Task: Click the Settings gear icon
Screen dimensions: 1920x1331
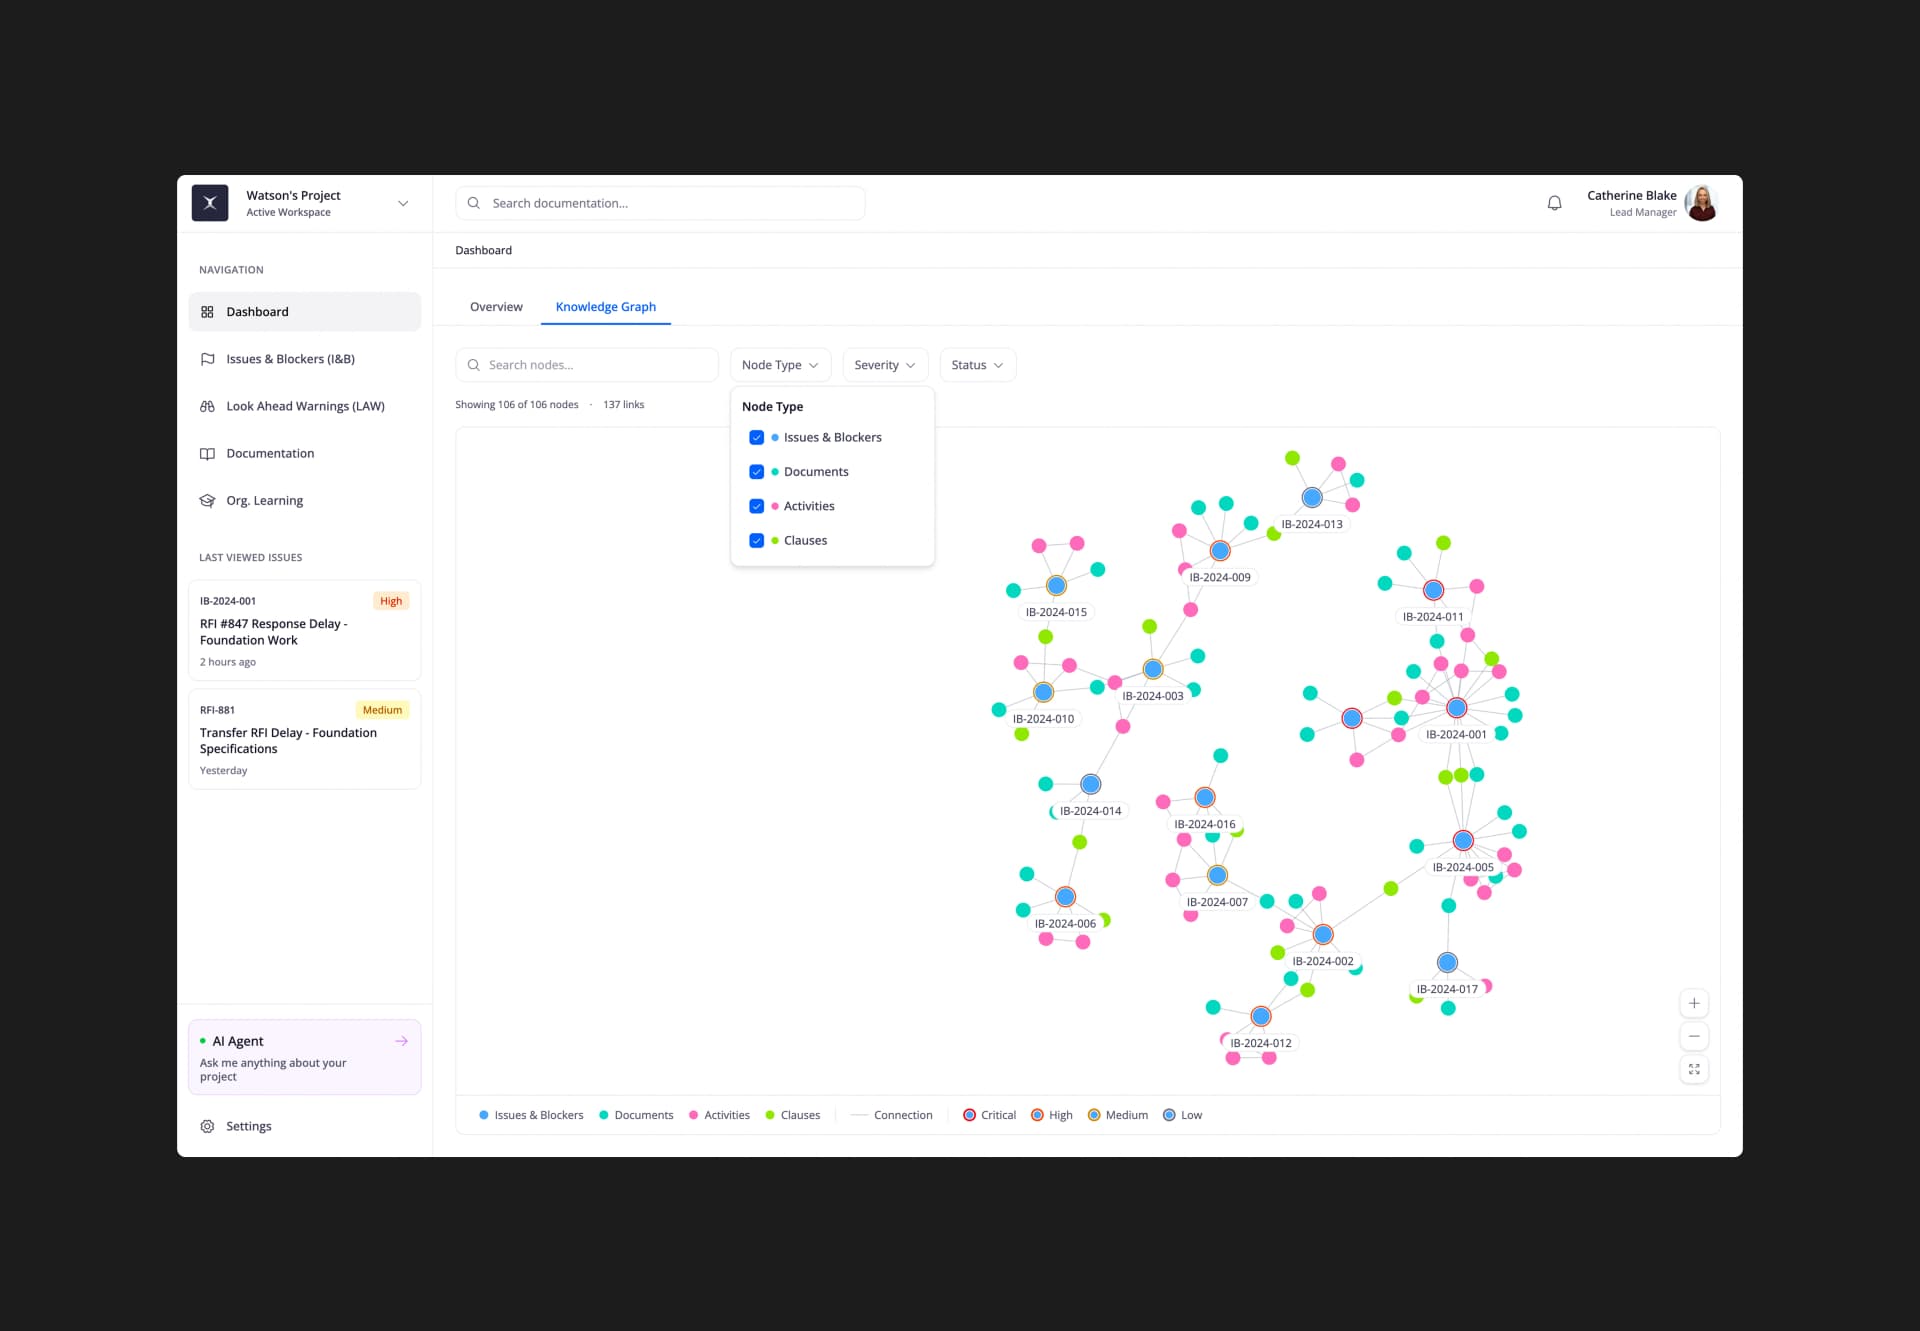Action: pos(207,1126)
